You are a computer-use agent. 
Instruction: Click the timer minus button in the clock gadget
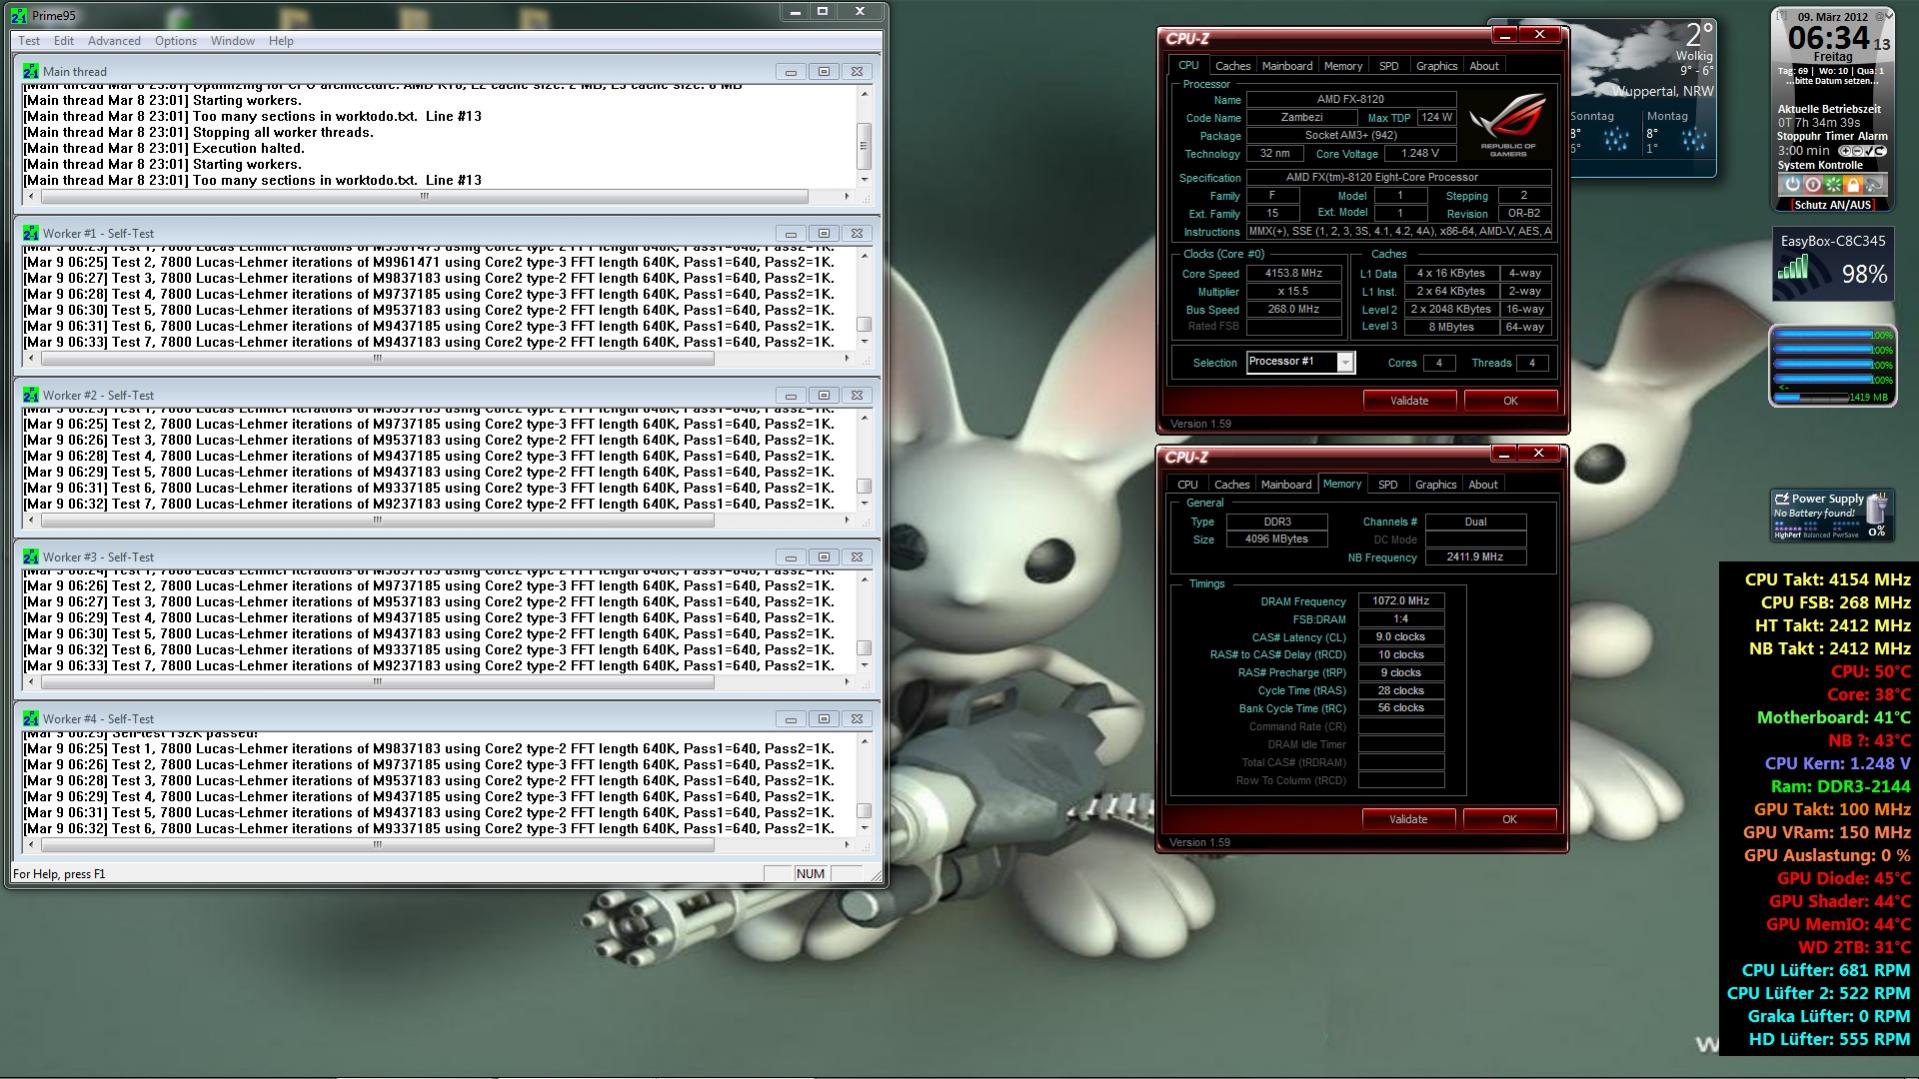[x=1857, y=151]
